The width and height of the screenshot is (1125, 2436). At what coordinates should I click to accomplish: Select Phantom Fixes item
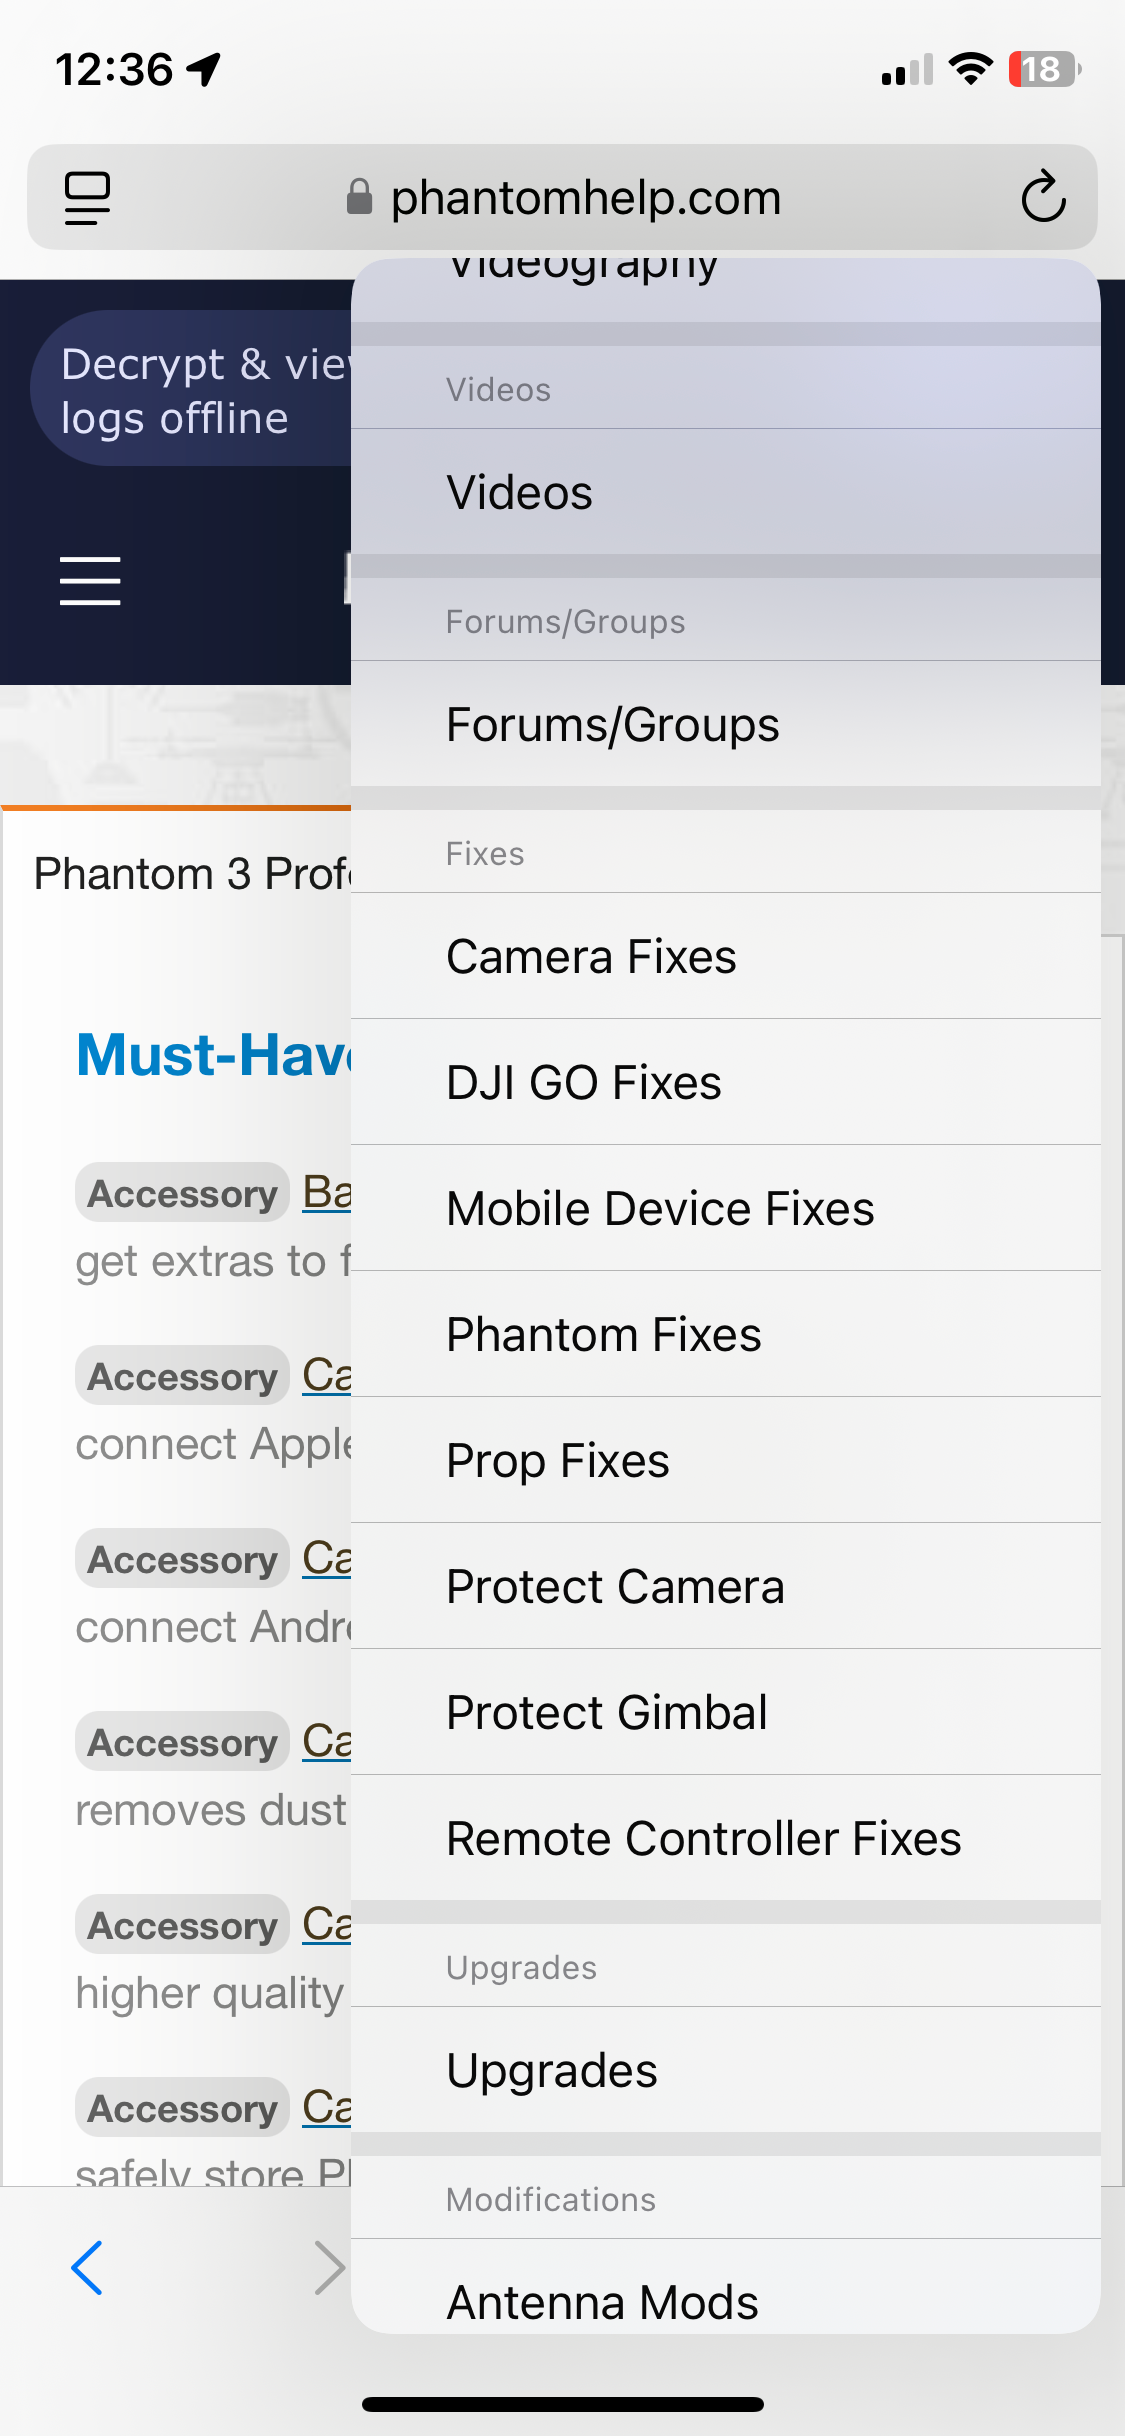726,1334
